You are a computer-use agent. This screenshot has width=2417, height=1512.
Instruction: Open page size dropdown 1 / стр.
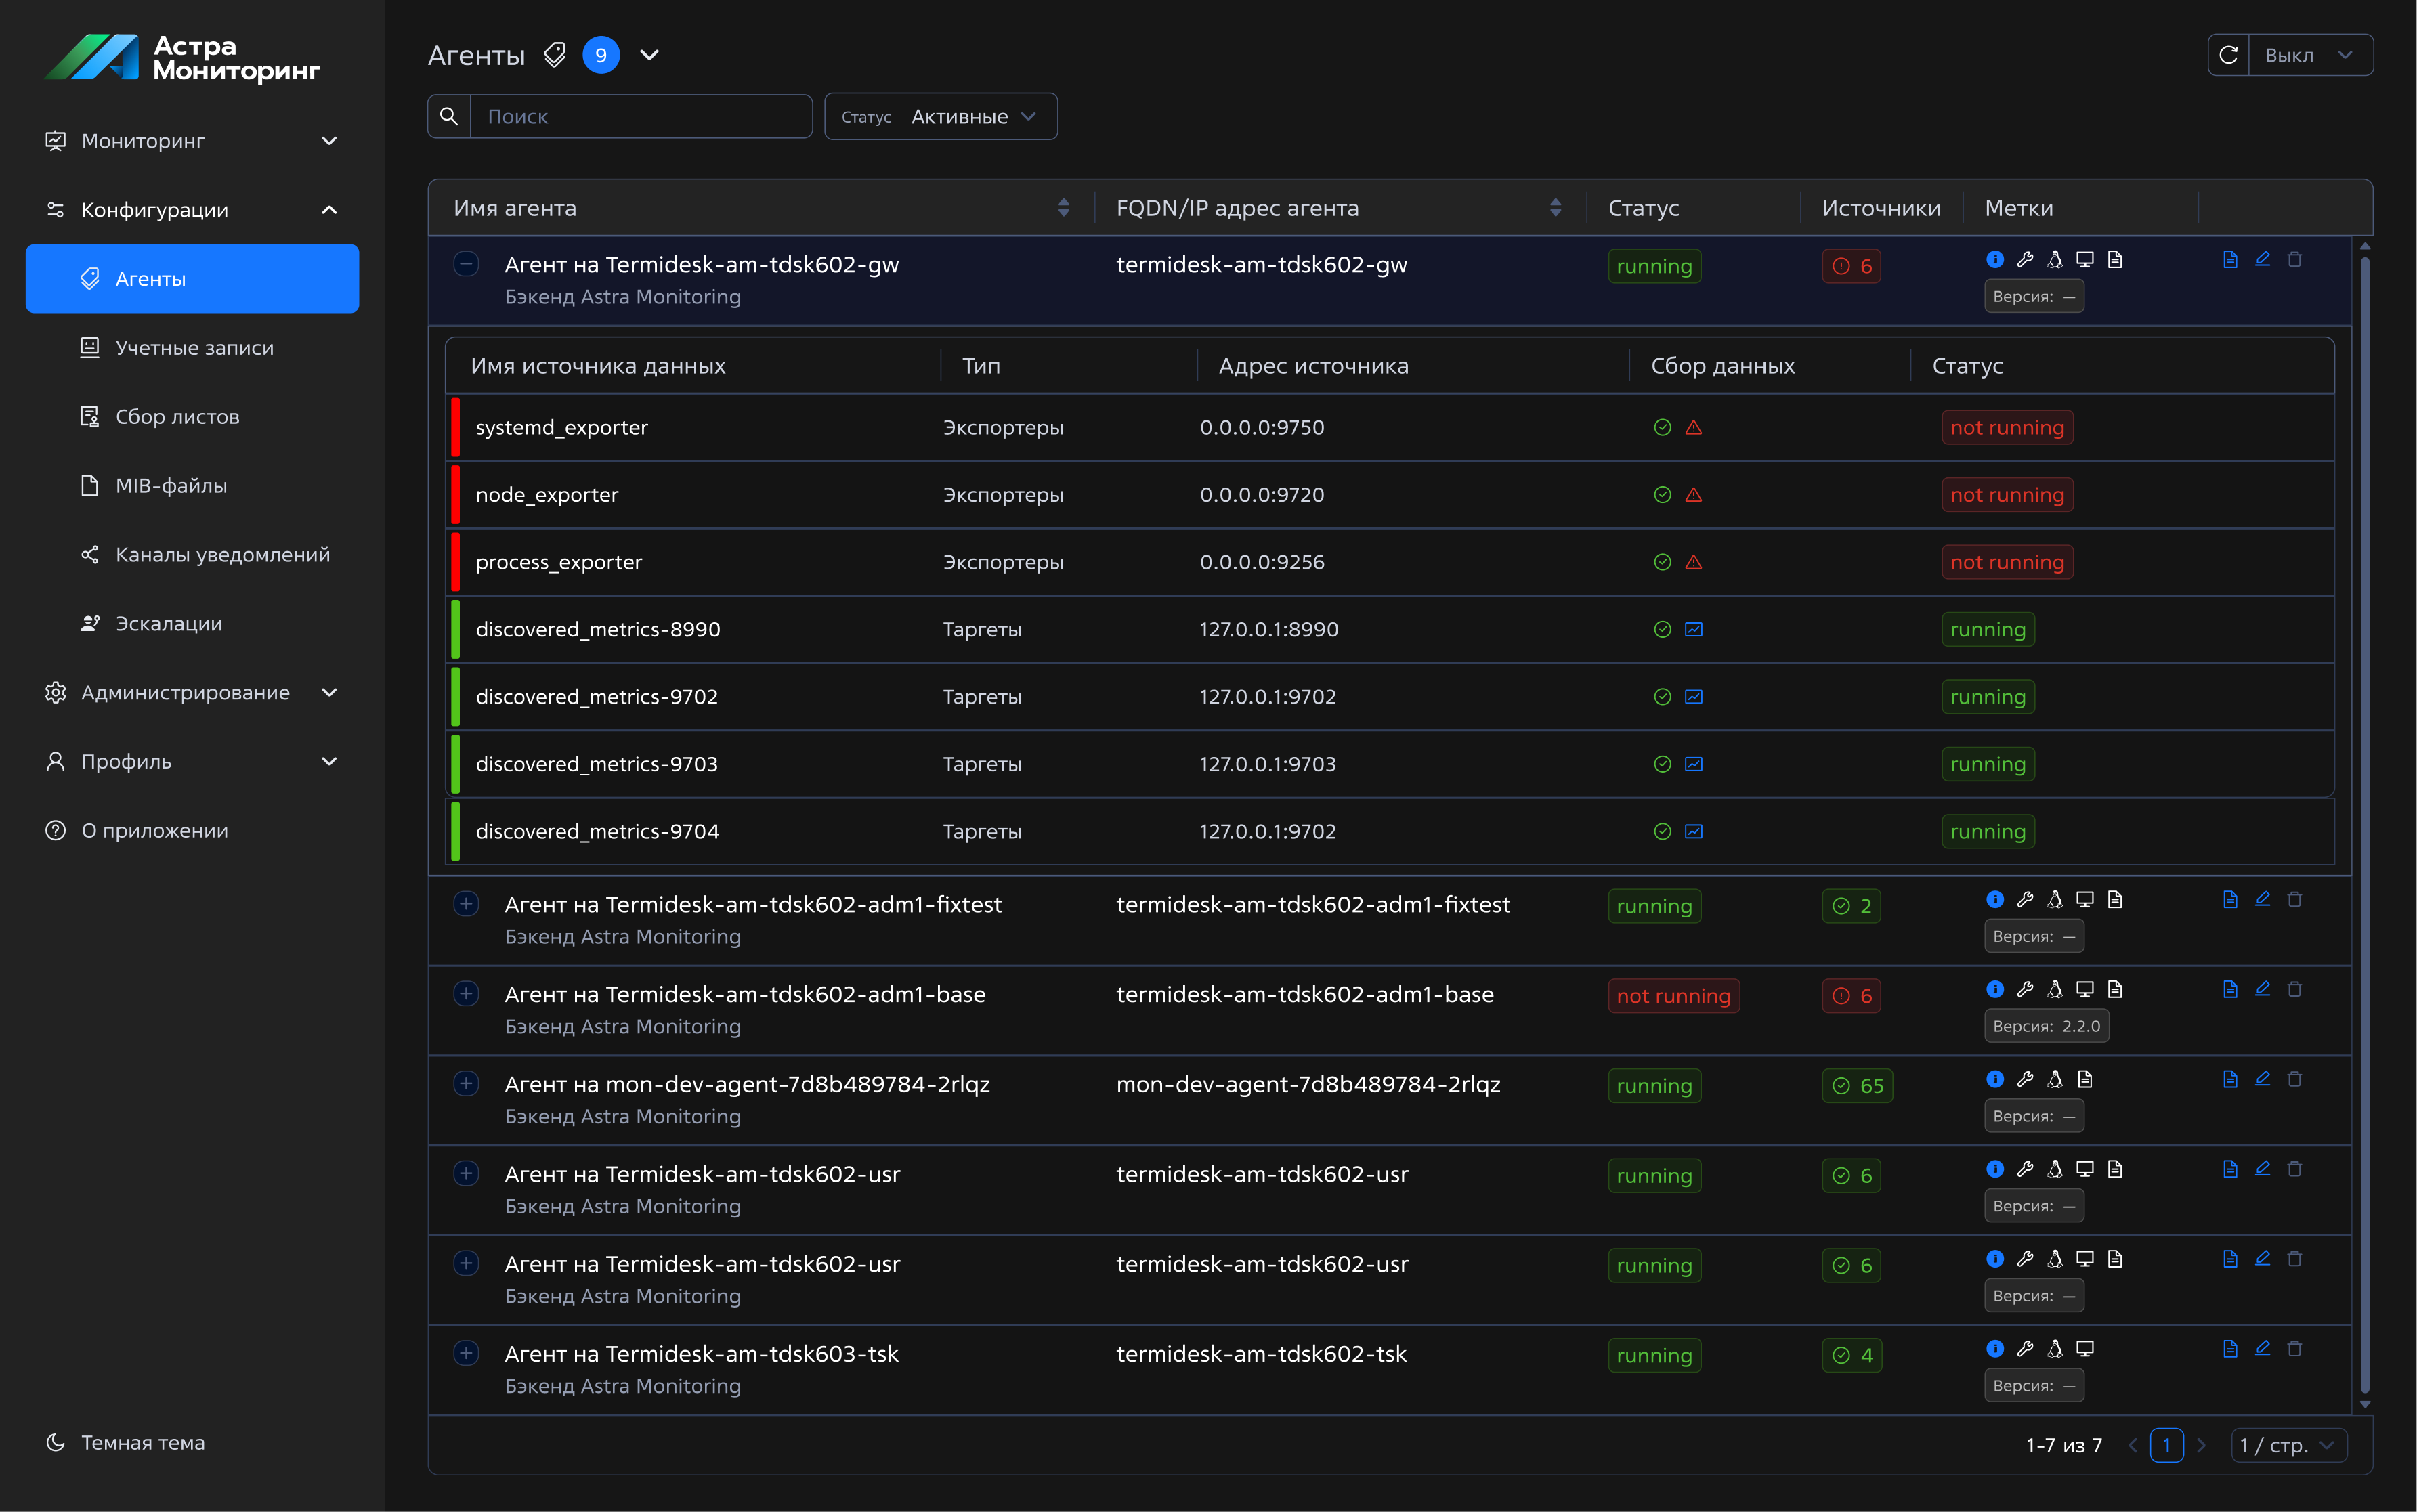tap(2288, 1445)
